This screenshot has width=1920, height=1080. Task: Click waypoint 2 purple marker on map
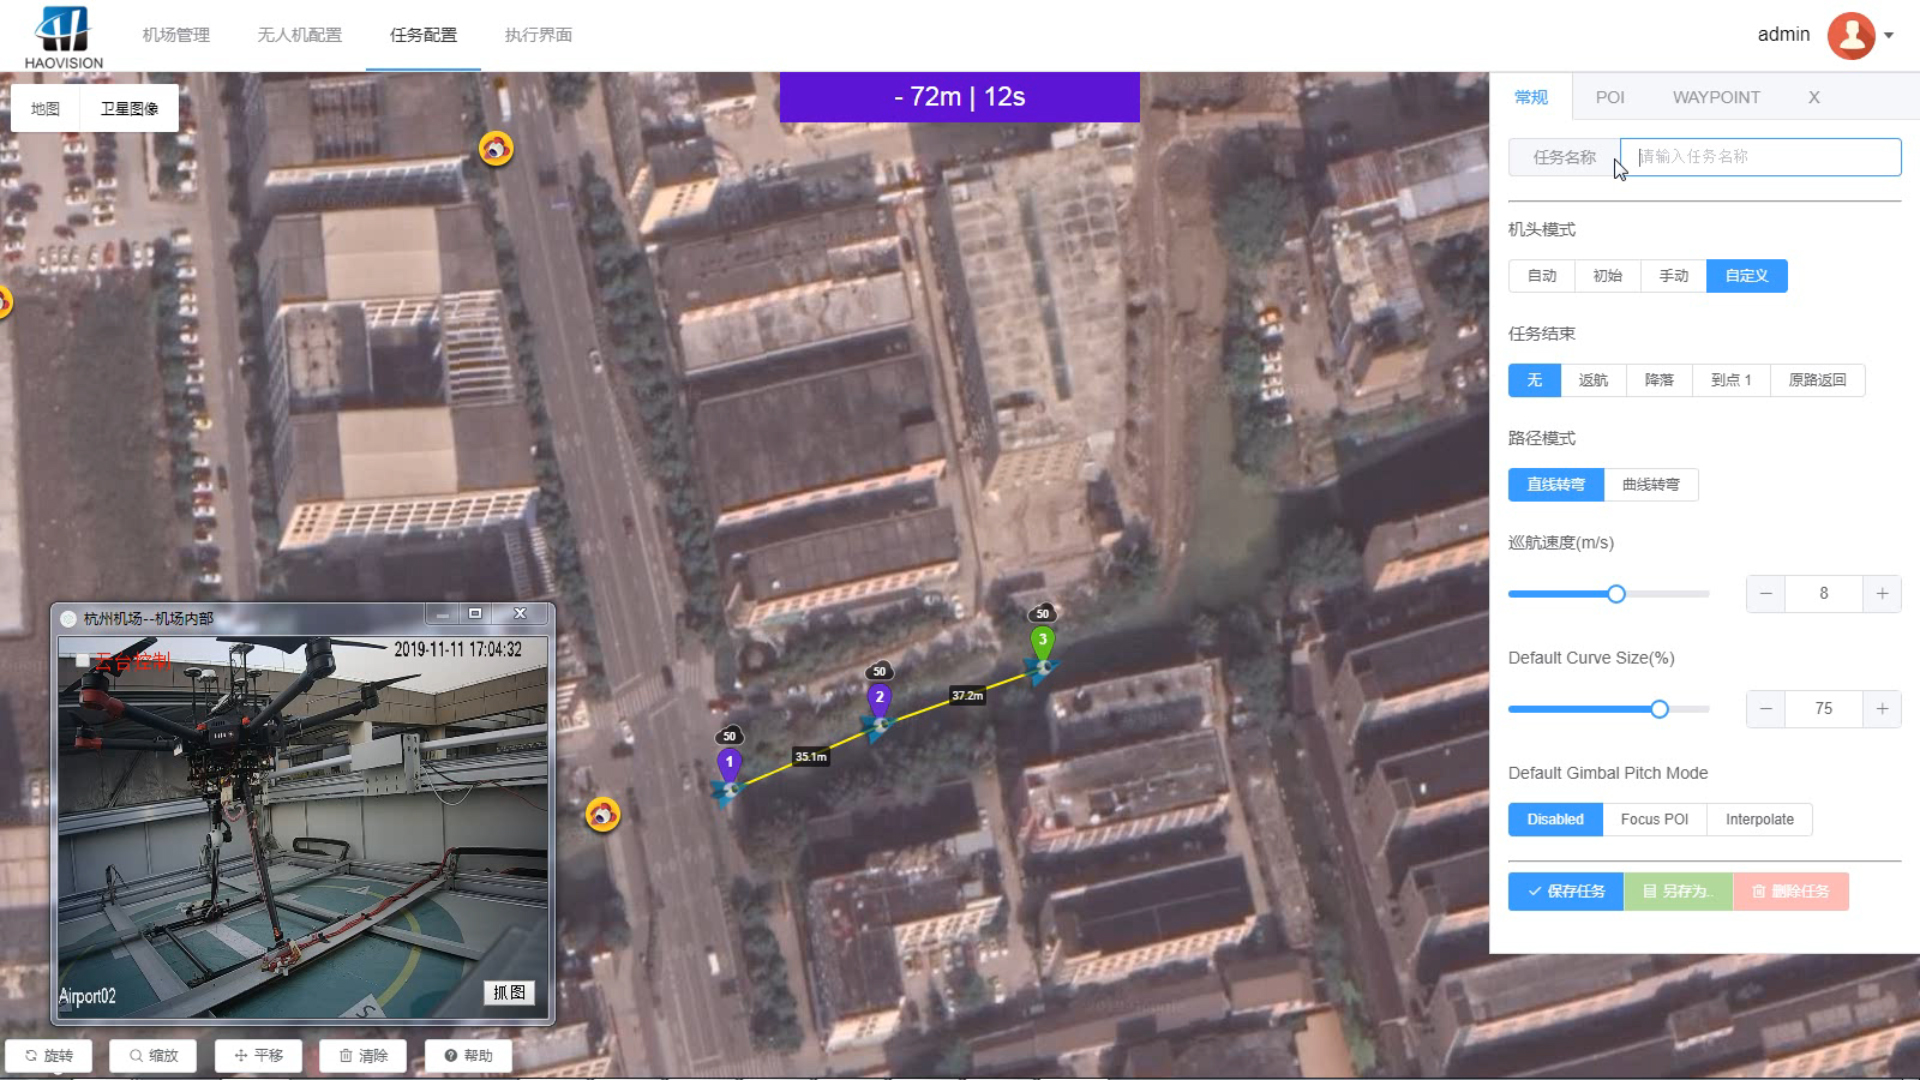click(879, 698)
